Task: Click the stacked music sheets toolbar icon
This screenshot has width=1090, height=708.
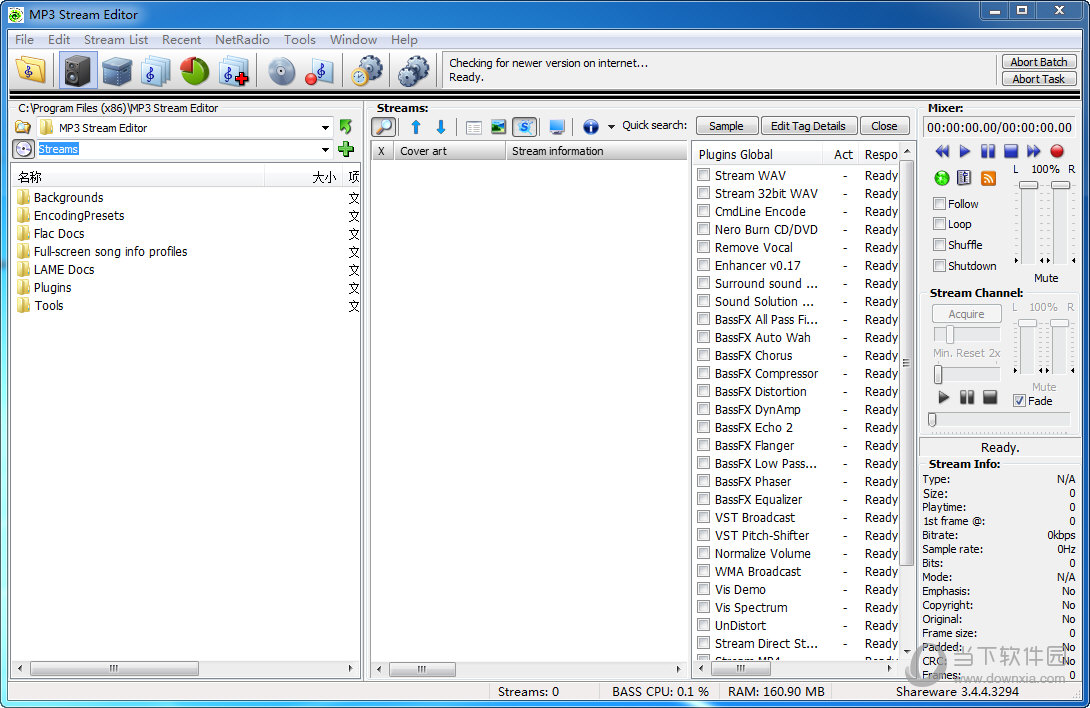Action: [x=155, y=70]
